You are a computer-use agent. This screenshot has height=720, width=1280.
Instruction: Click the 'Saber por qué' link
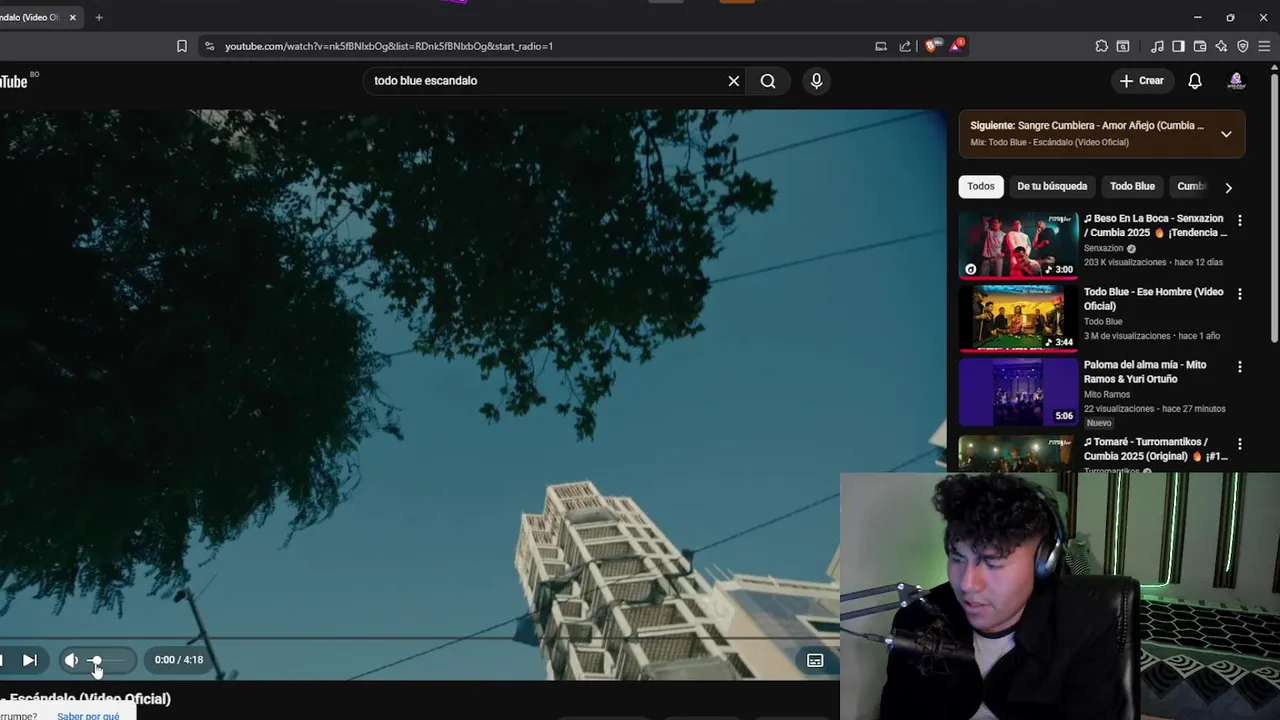88,716
